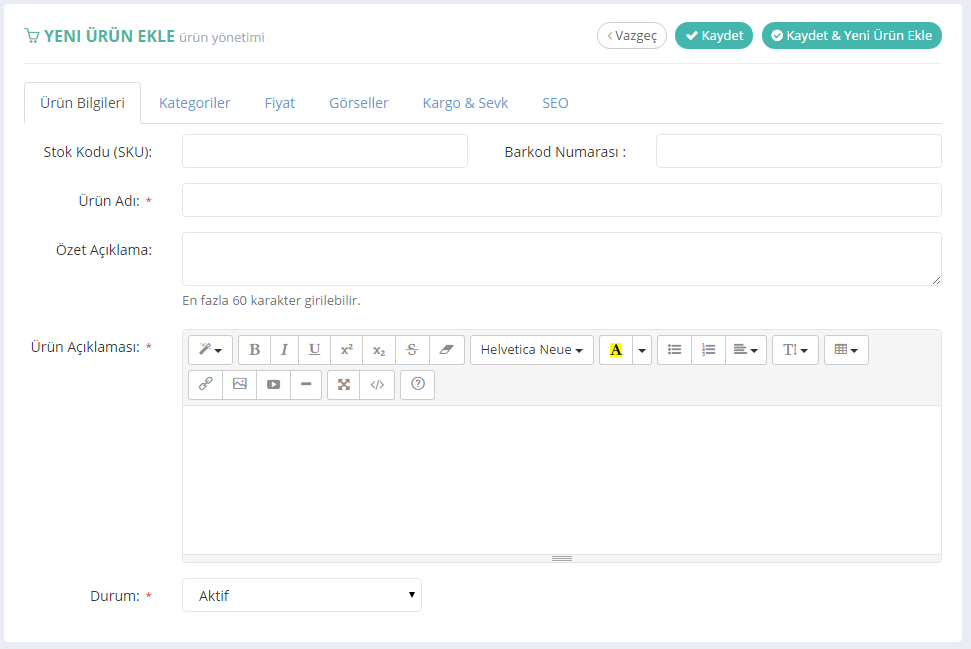Apply italic text formatting

pyautogui.click(x=284, y=350)
